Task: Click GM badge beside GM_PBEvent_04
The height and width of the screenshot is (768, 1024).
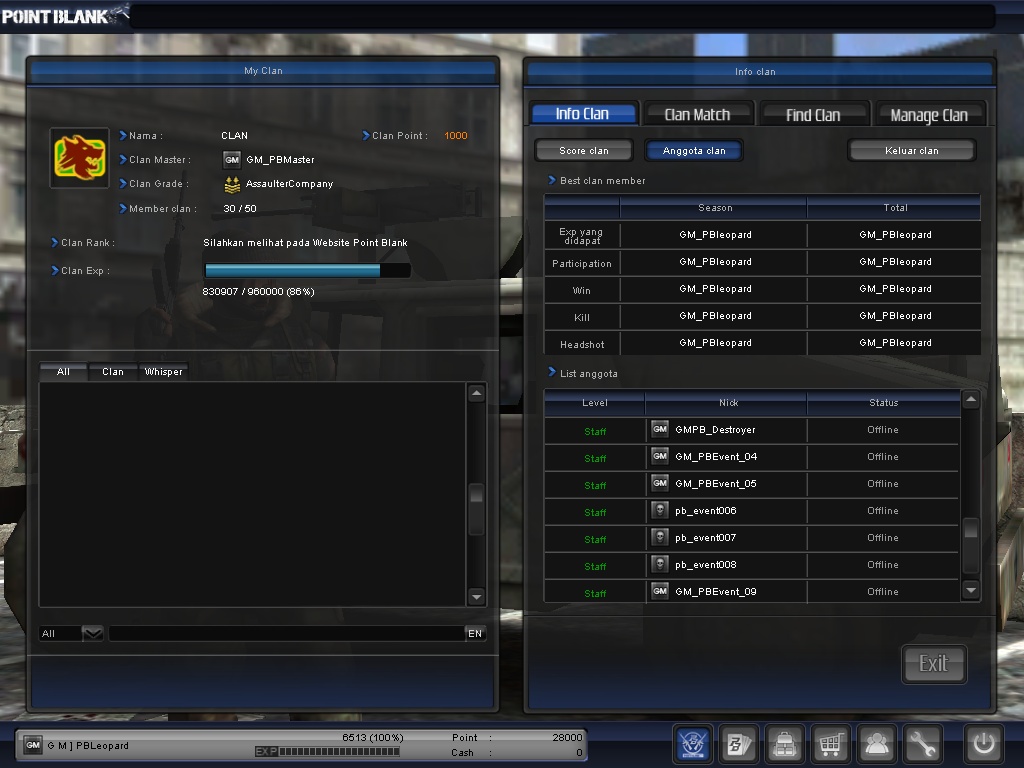Action: [x=660, y=456]
